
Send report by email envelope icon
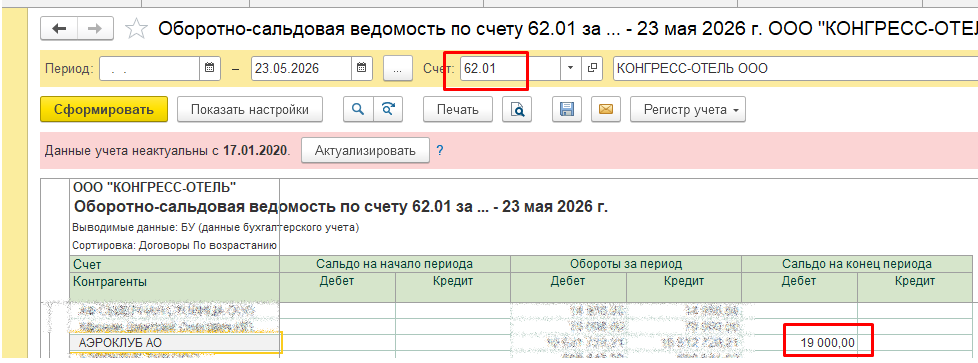[606, 110]
